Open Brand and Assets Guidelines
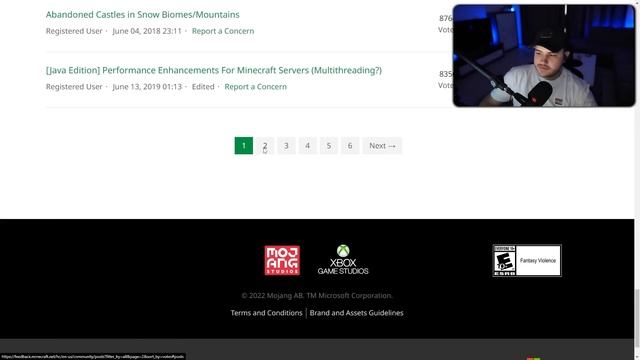The height and width of the screenshot is (360, 640). tap(356, 313)
